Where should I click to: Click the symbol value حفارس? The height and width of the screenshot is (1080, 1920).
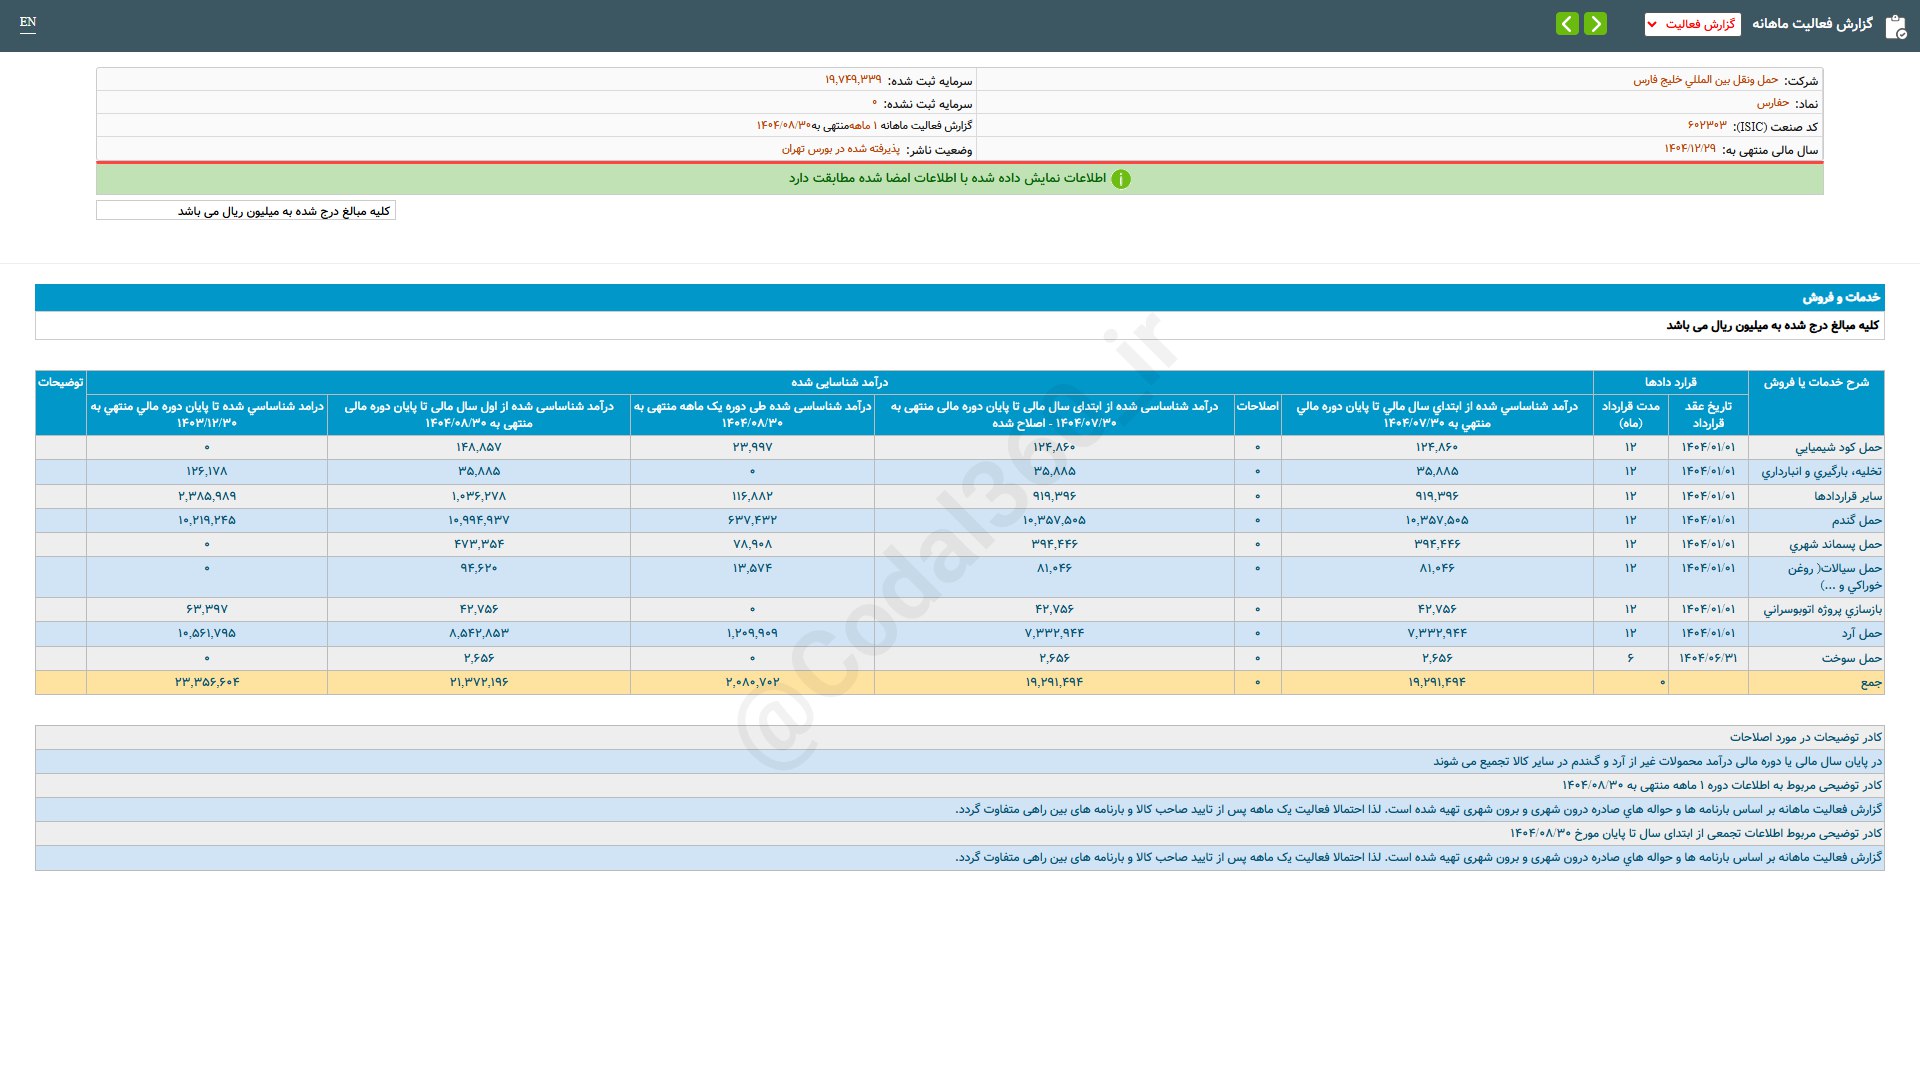(1773, 103)
